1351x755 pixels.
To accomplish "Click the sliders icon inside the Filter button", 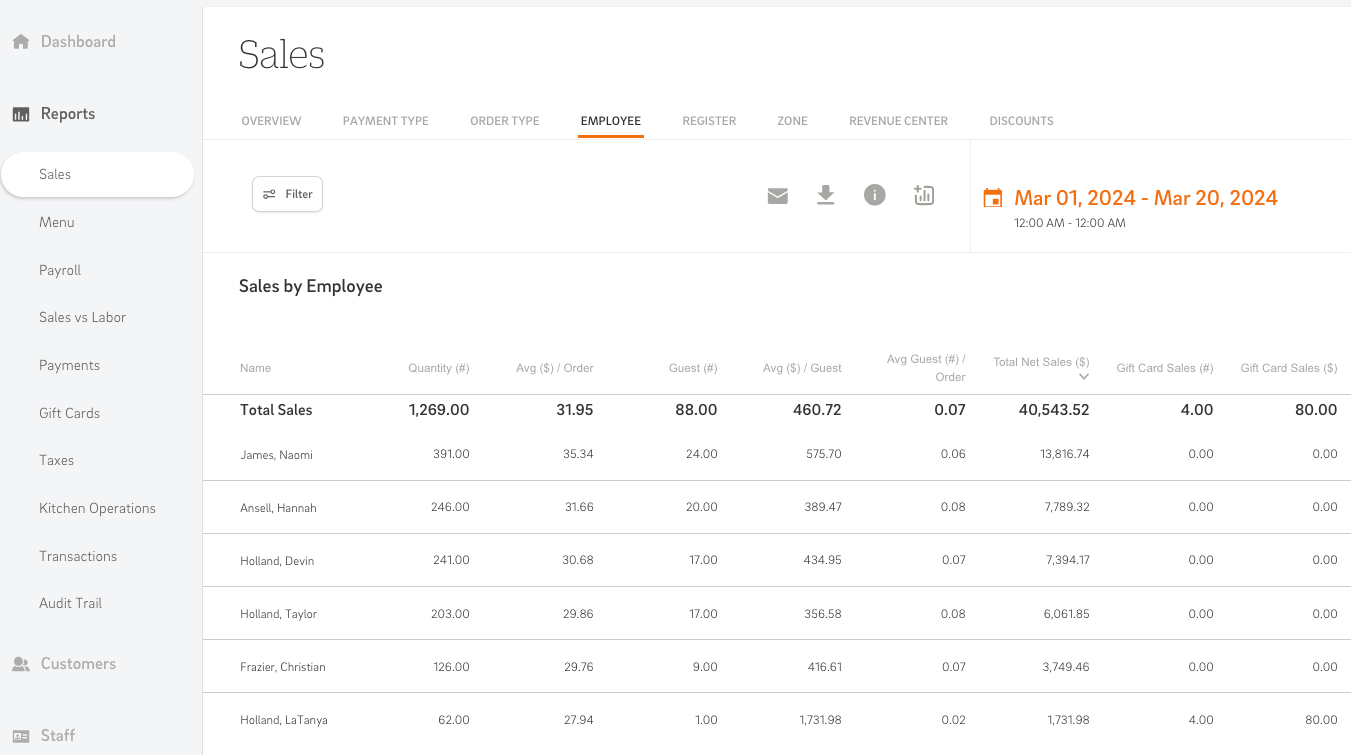I will (269, 194).
